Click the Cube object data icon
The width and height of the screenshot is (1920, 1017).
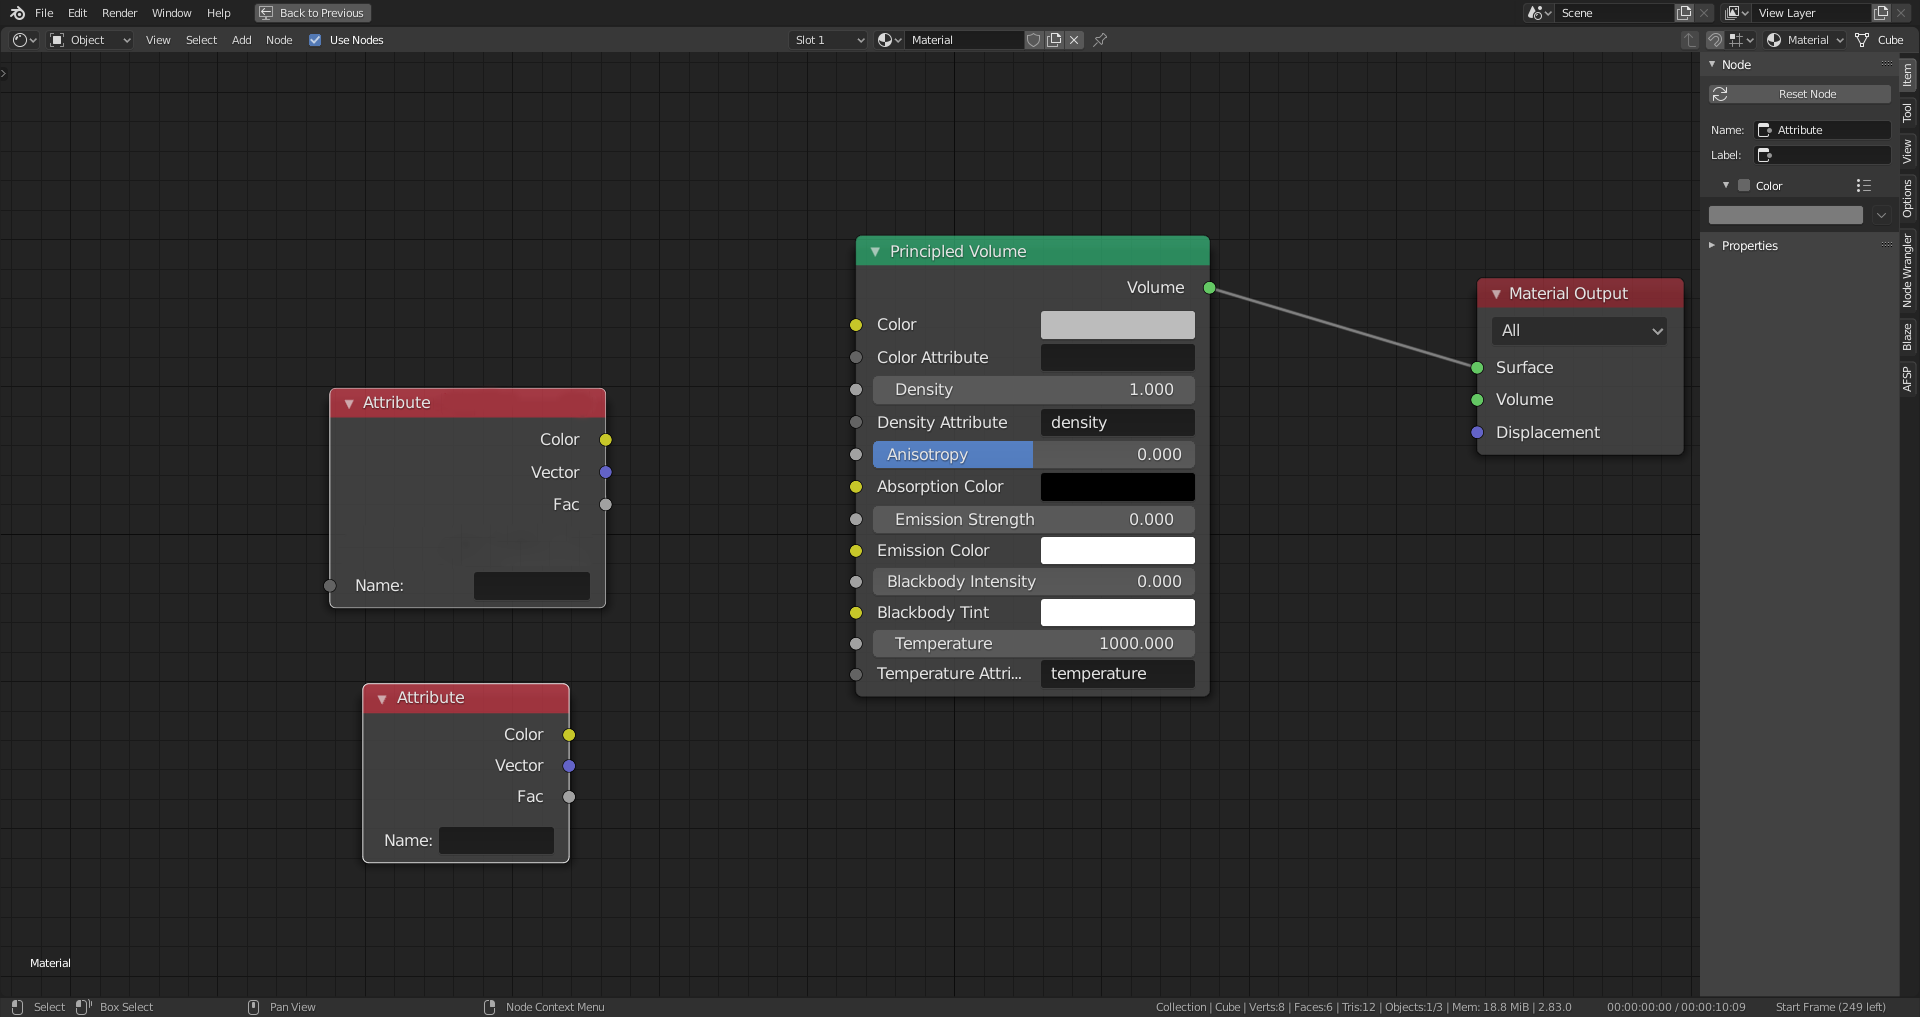point(1862,40)
